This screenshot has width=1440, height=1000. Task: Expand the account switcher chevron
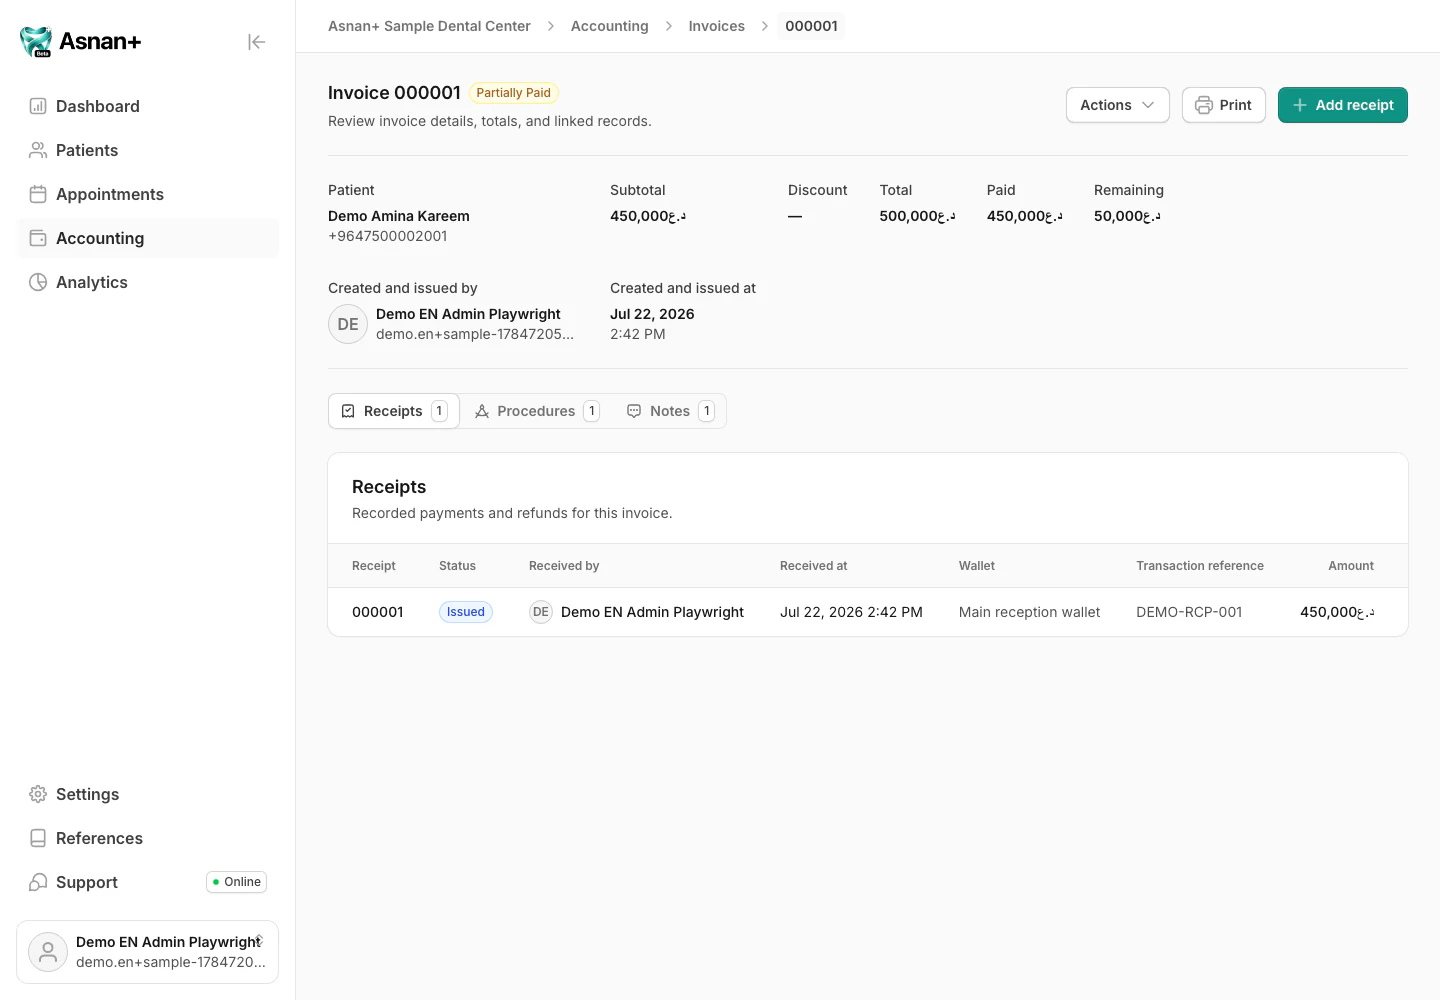(260, 940)
